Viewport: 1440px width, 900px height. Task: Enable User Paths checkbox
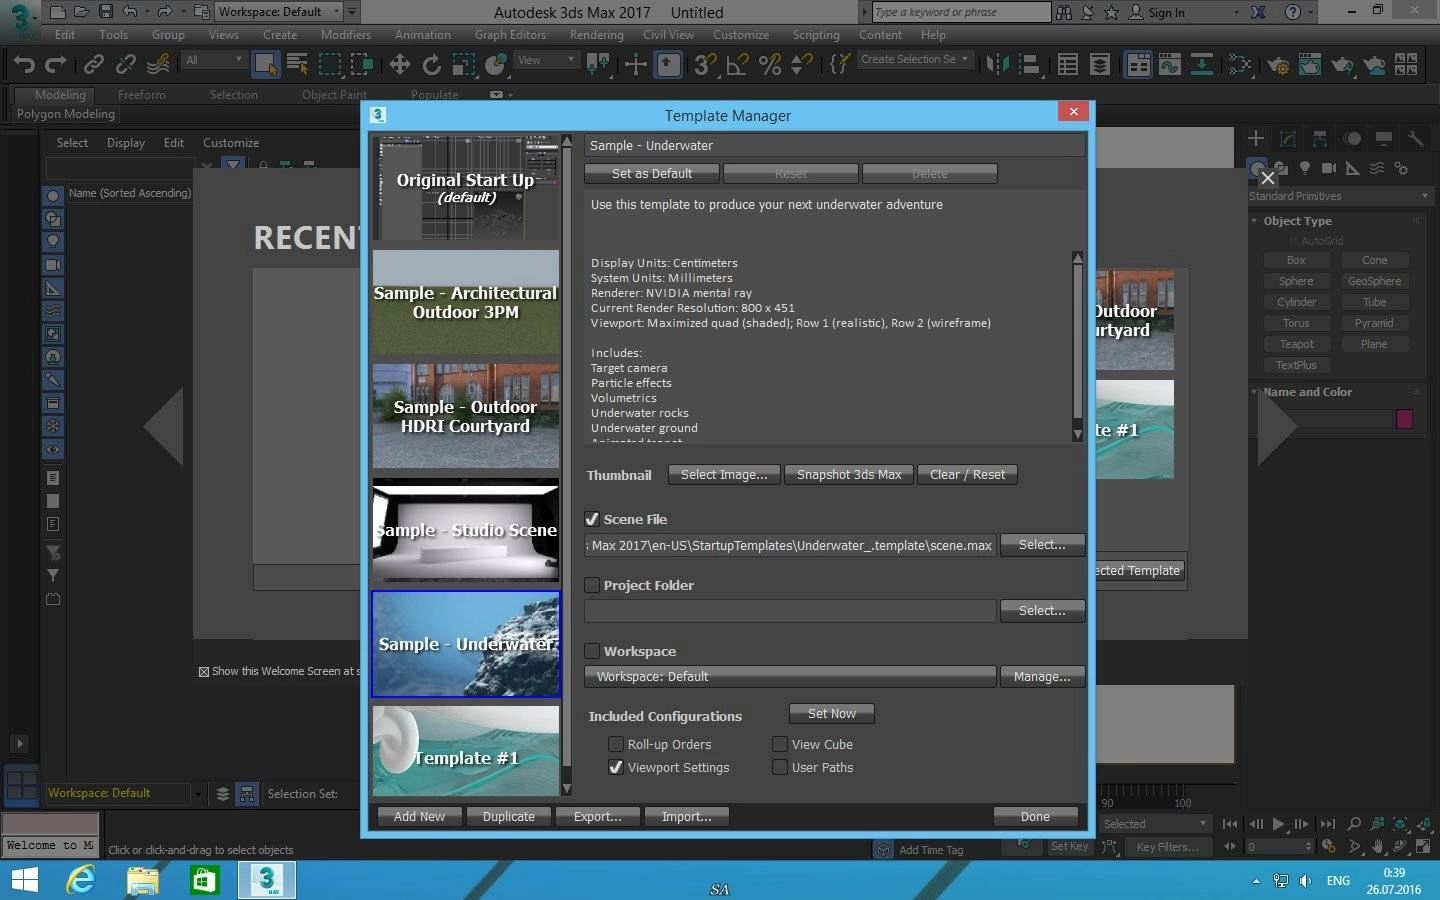(x=780, y=767)
